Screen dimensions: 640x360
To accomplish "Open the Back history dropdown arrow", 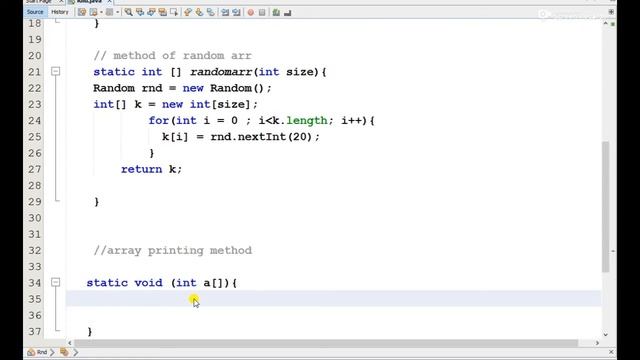I will coord(101,12).
